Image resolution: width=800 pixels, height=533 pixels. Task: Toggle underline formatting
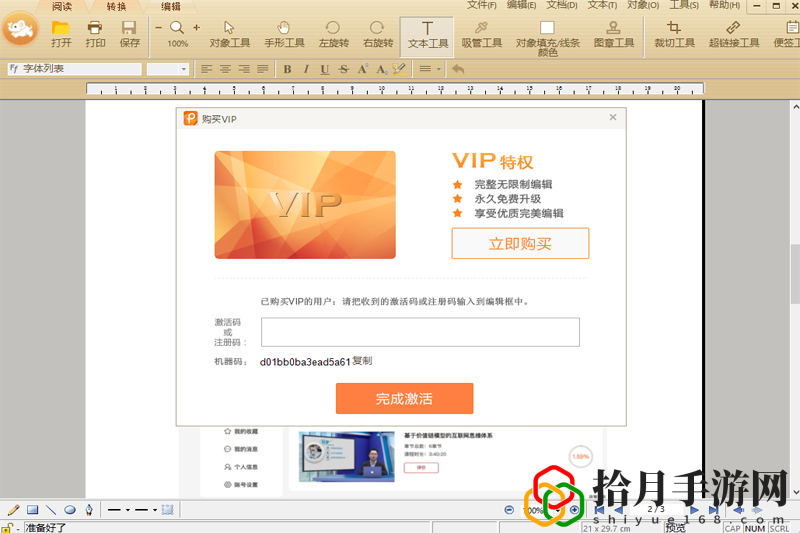[x=324, y=69]
